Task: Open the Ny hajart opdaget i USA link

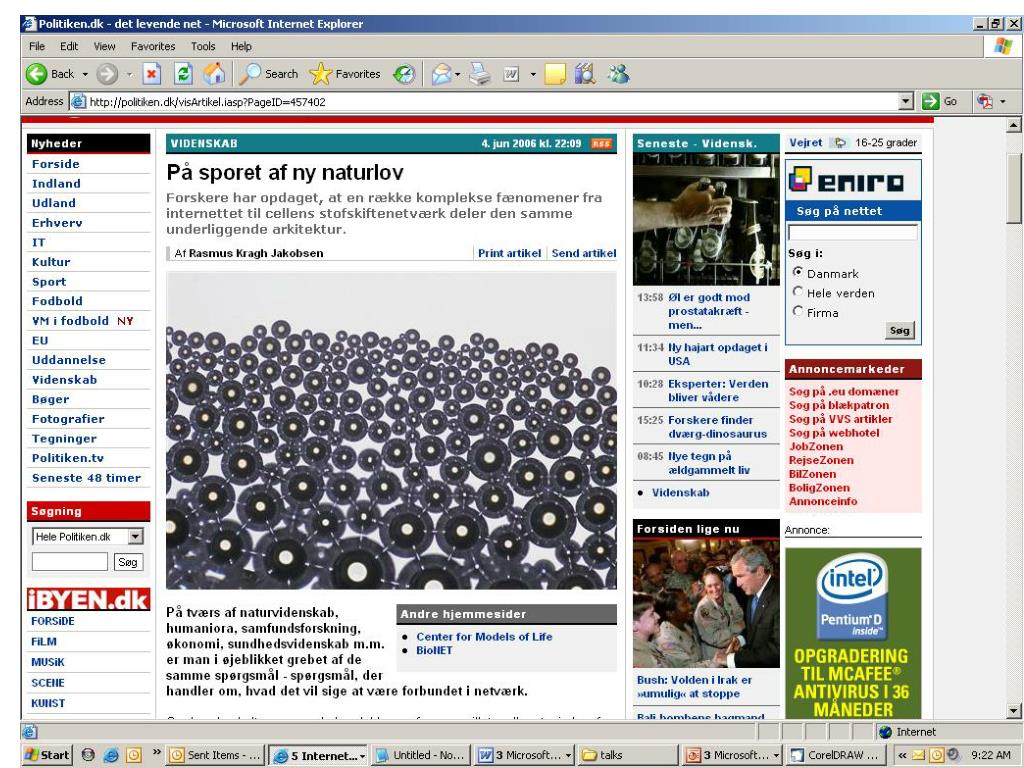Action: point(717,354)
